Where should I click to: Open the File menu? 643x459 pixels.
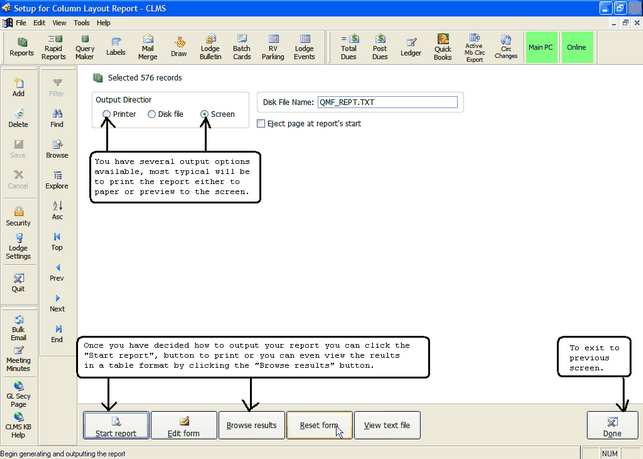[x=20, y=22]
